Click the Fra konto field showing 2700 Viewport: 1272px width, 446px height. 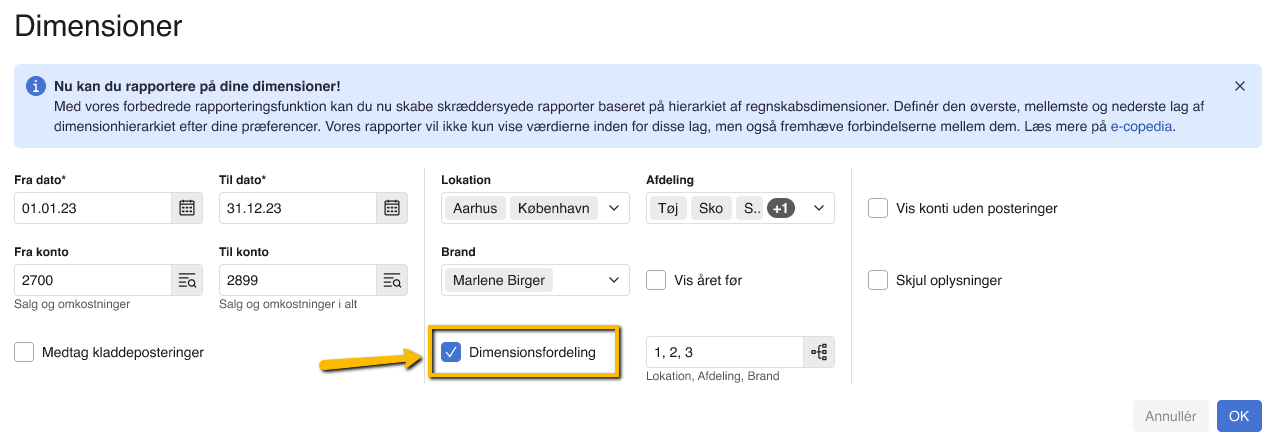[x=93, y=280]
